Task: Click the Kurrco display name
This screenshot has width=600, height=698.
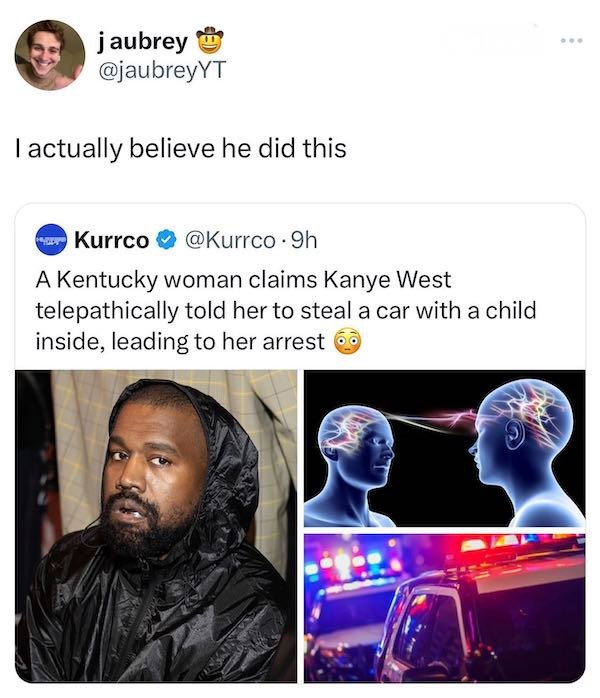Action: click(111, 240)
